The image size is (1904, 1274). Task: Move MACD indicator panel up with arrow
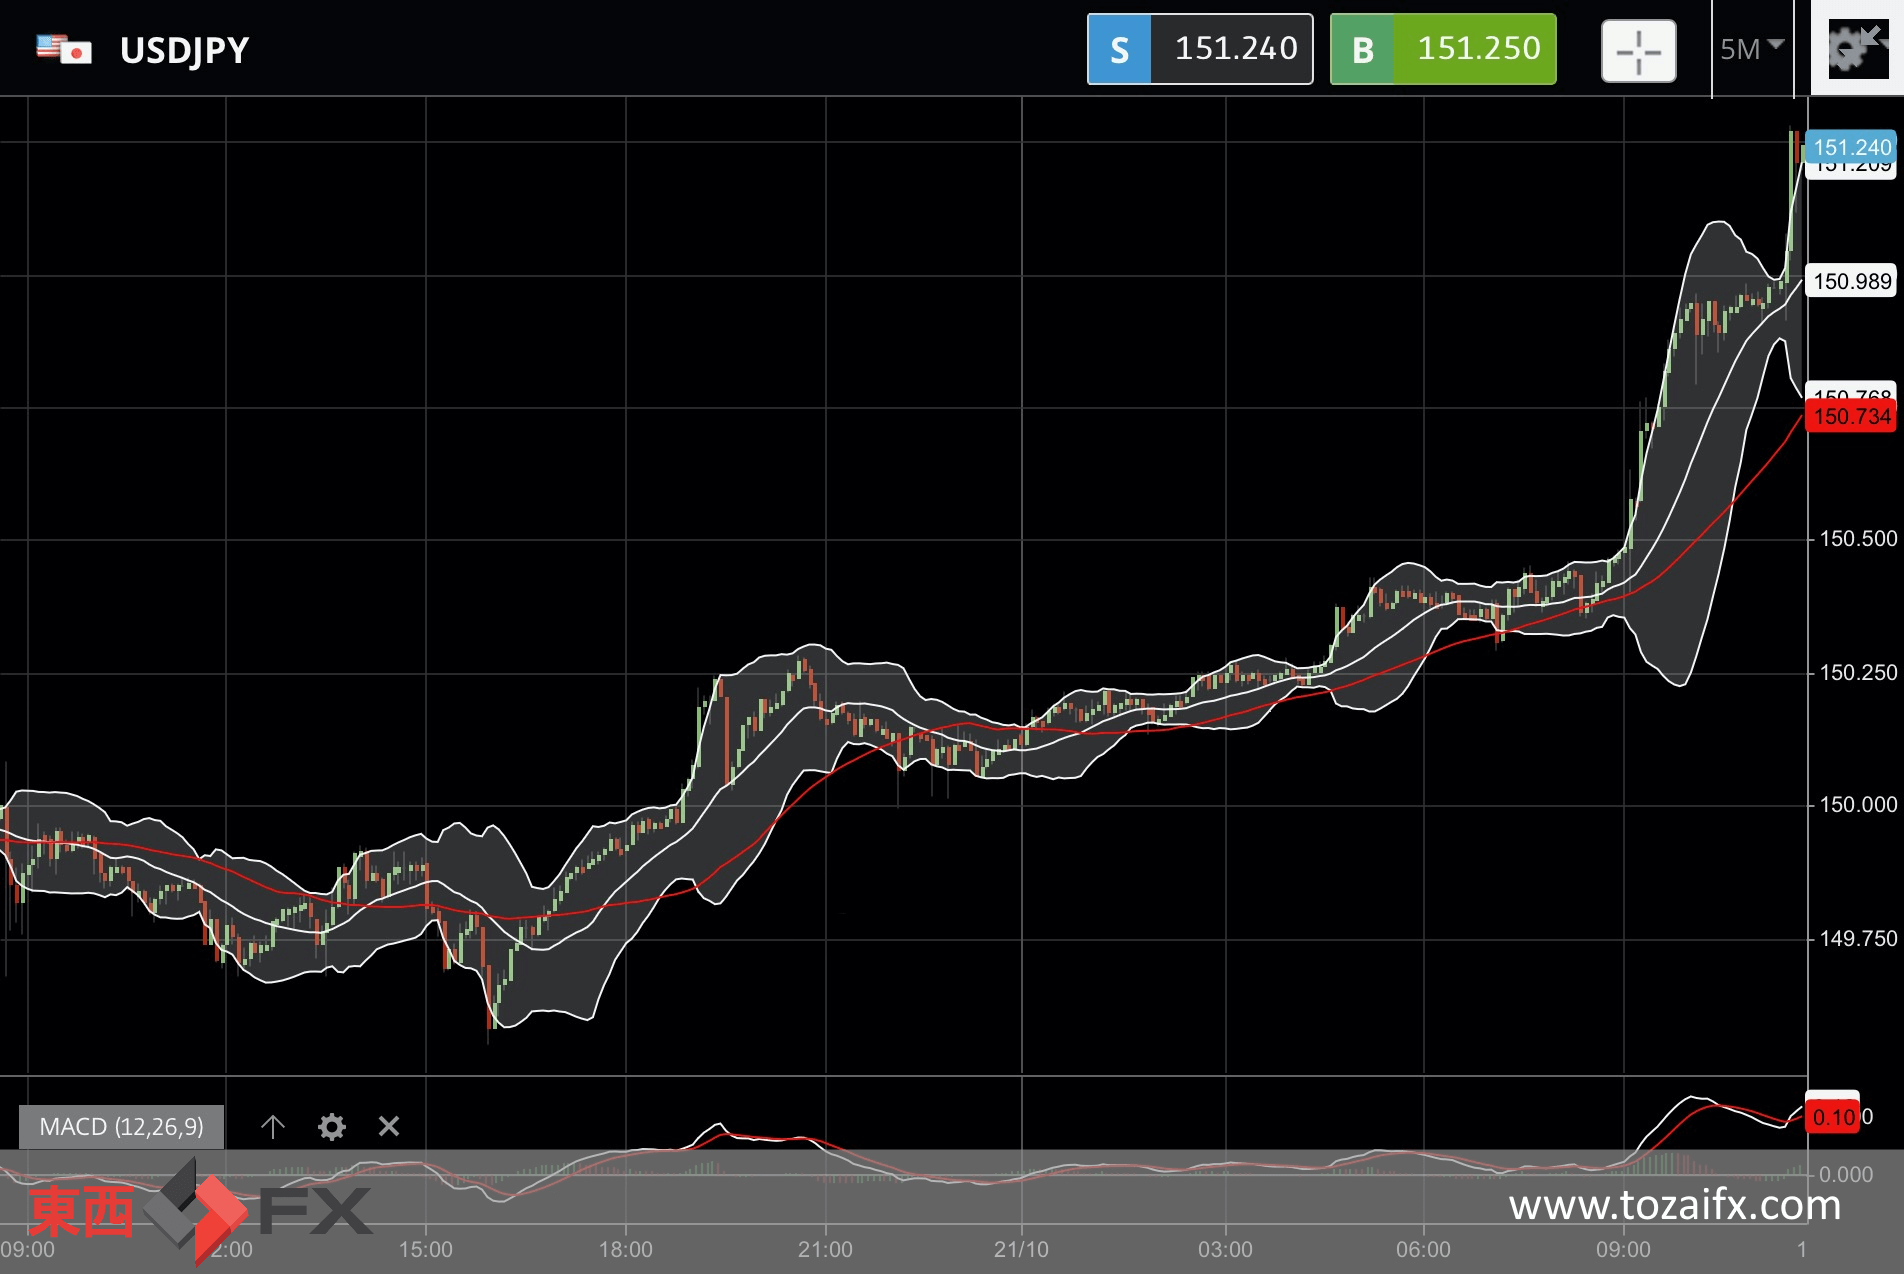click(273, 1127)
